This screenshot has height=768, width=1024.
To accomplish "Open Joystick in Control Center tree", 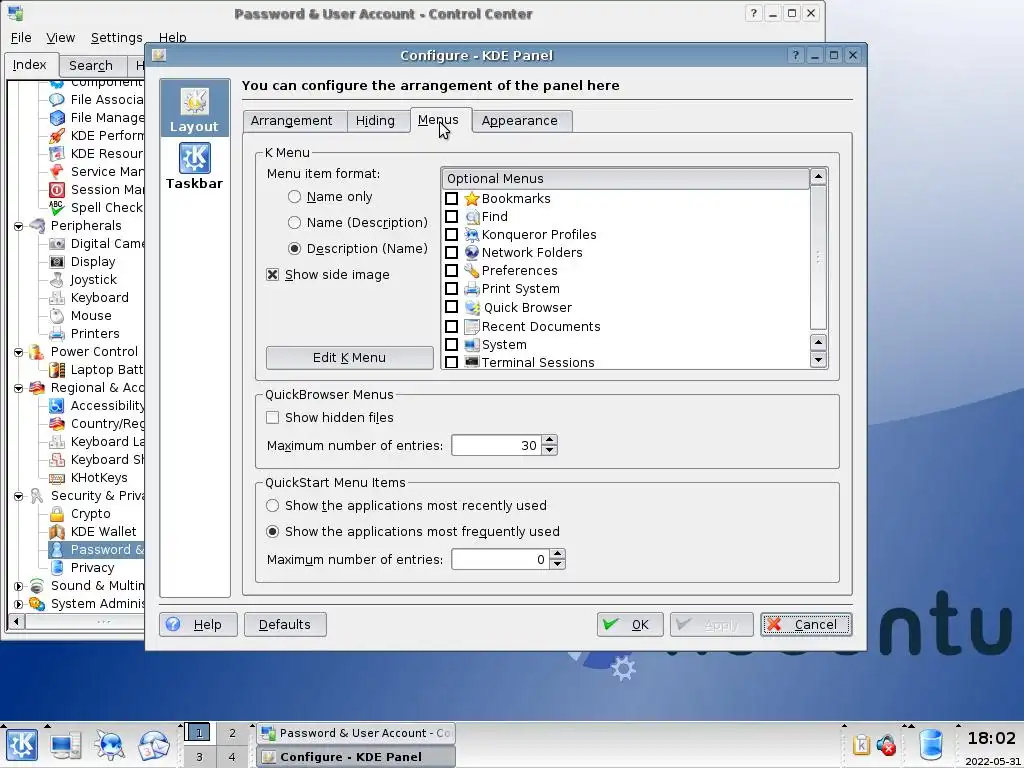I will point(93,280).
